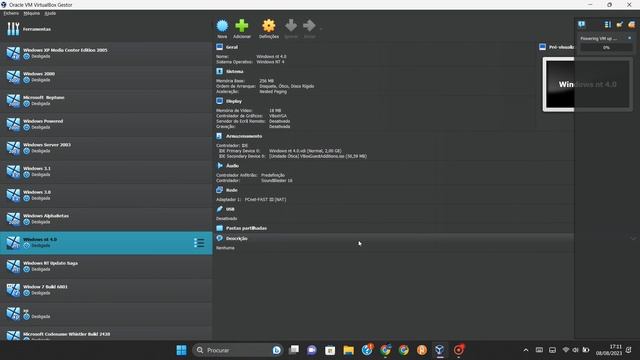Image resolution: width=640 pixels, height=360 pixels.
Task: Click the USB section plug icon
Action: (x=220, y=209)
